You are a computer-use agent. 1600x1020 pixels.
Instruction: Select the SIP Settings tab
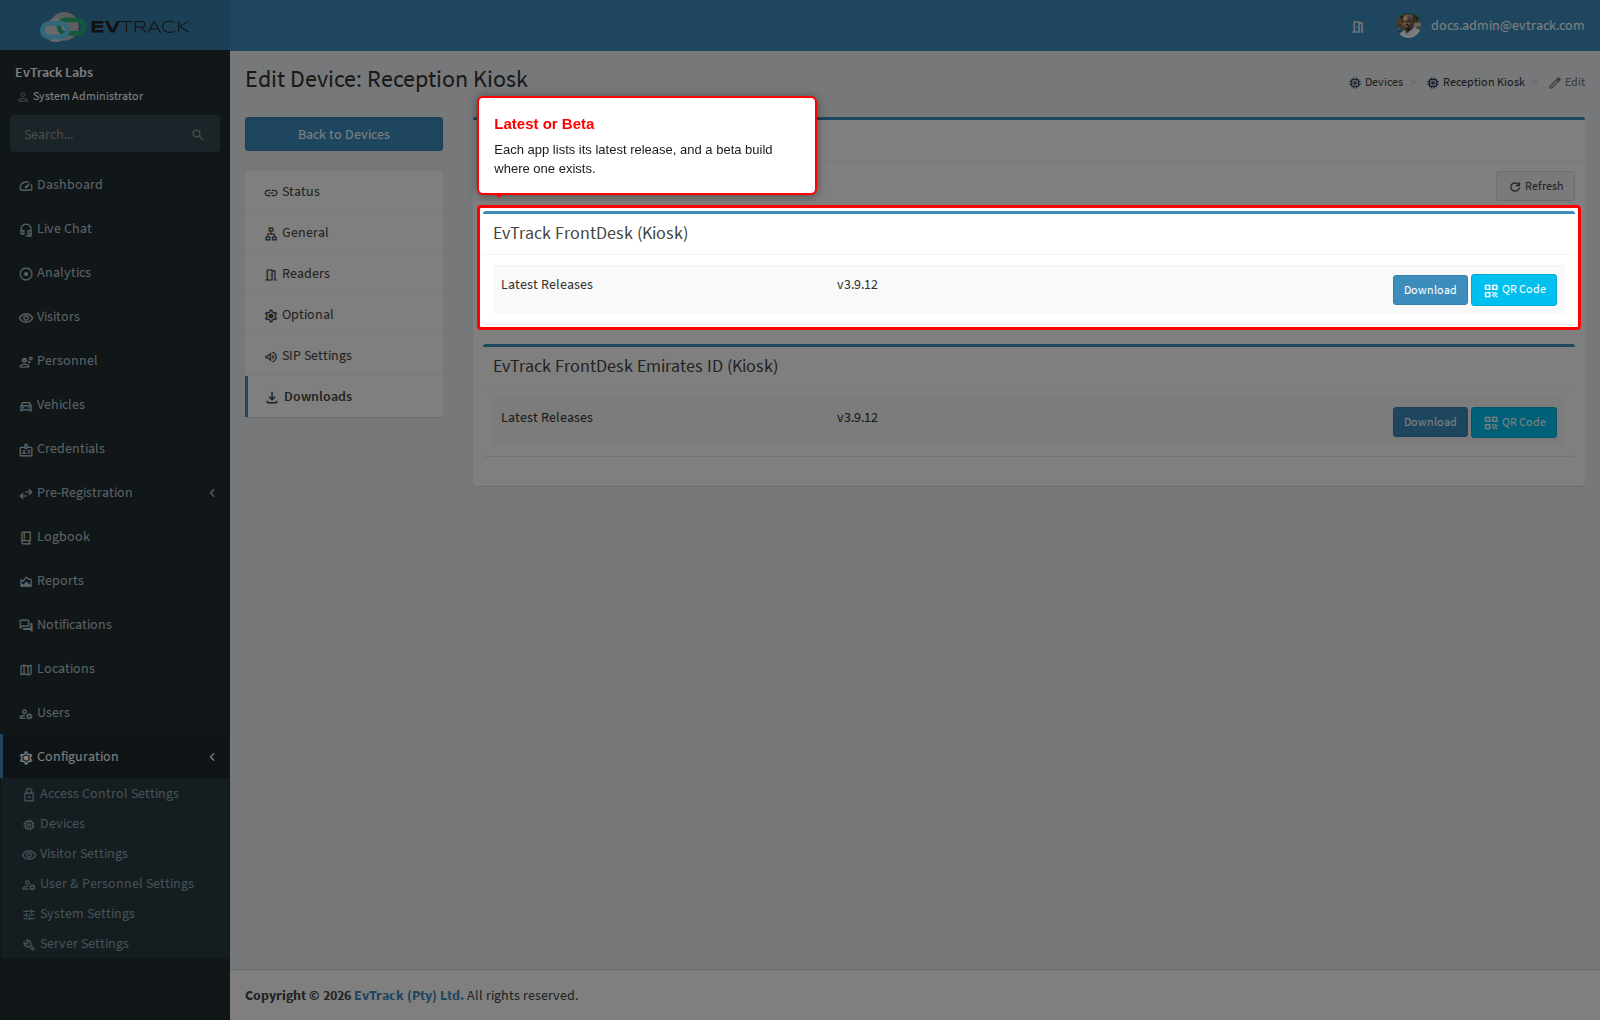(344, 356)
